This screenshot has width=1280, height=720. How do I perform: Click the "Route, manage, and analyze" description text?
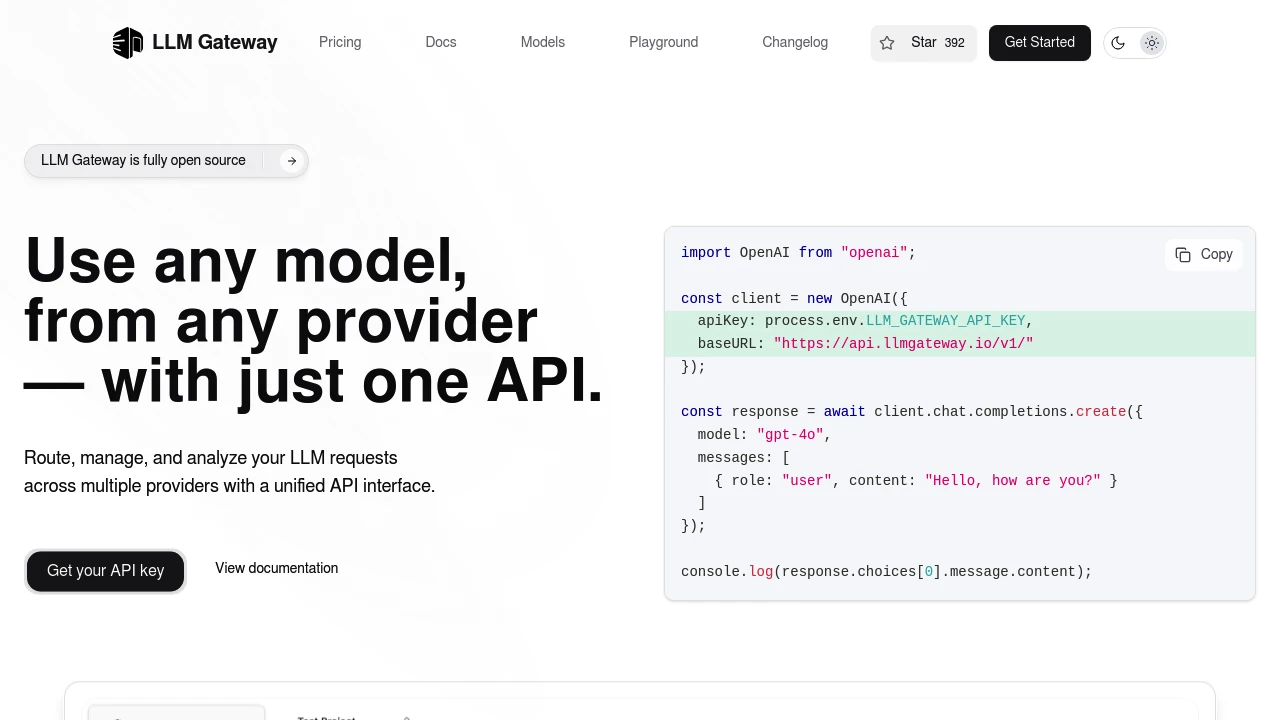tap(230, 472)
